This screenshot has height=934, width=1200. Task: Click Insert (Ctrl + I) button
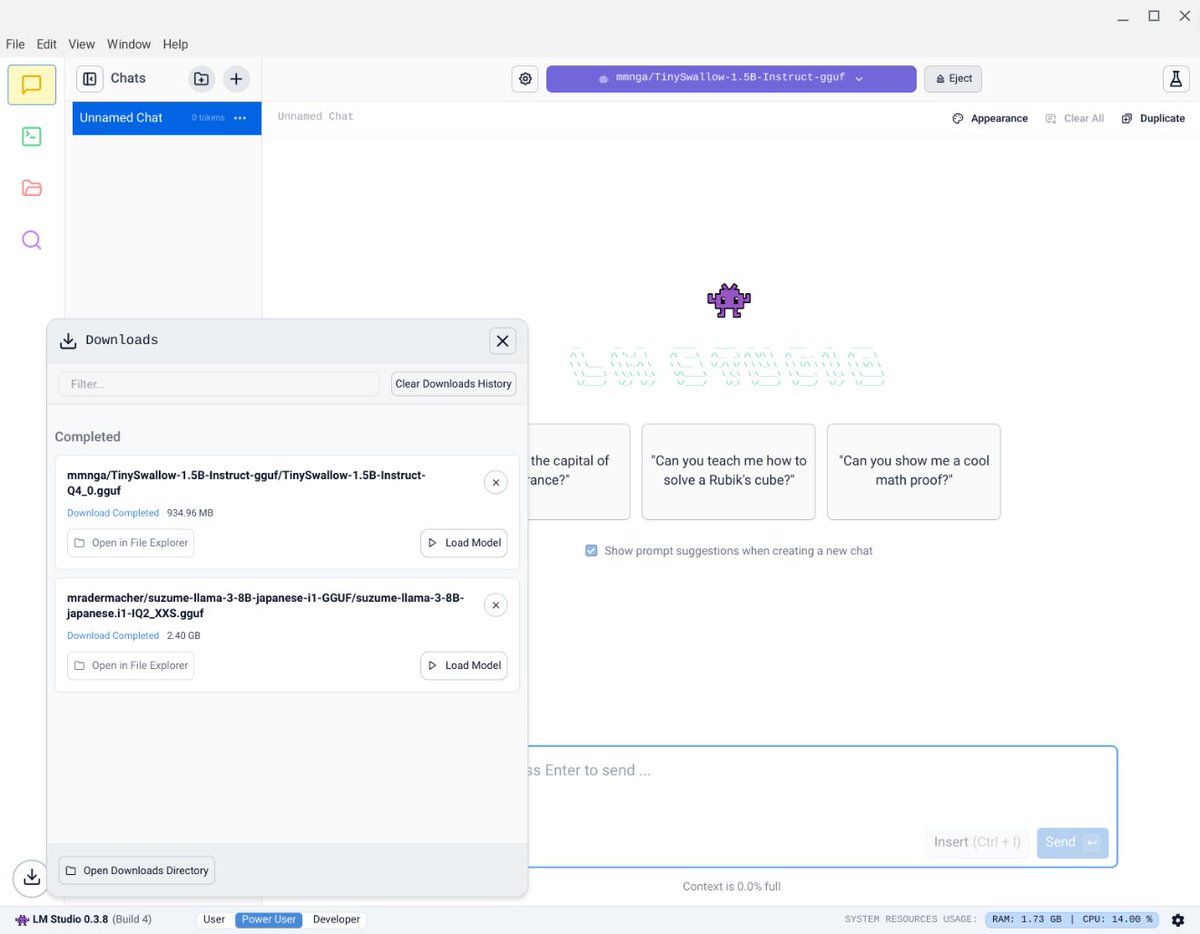pyautogui.click(x=977, y=842)
